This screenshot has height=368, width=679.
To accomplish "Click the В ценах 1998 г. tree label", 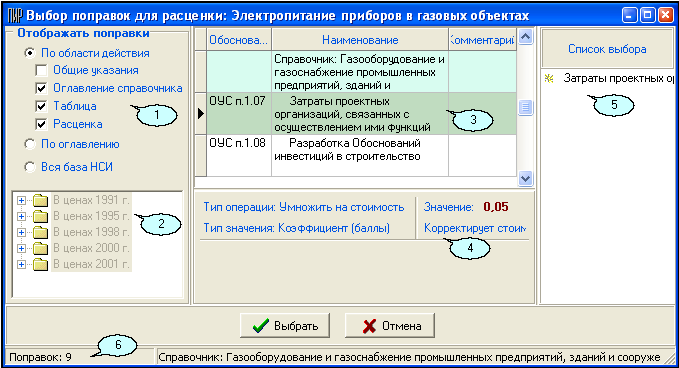I will pos(91,232).
